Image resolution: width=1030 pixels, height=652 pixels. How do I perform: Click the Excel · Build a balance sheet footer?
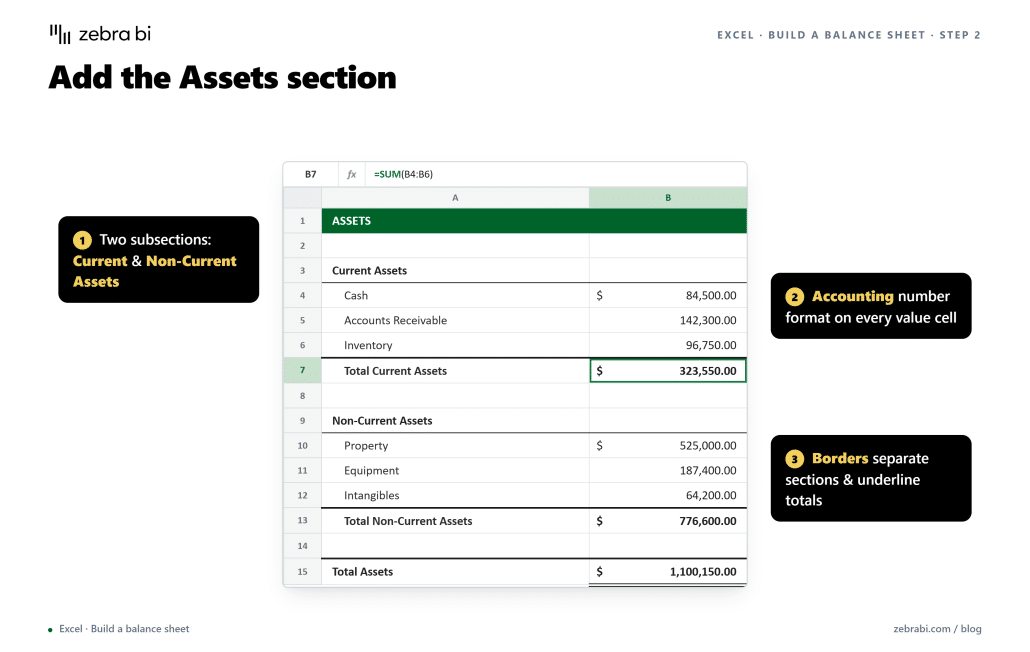(x=124, y=629)
